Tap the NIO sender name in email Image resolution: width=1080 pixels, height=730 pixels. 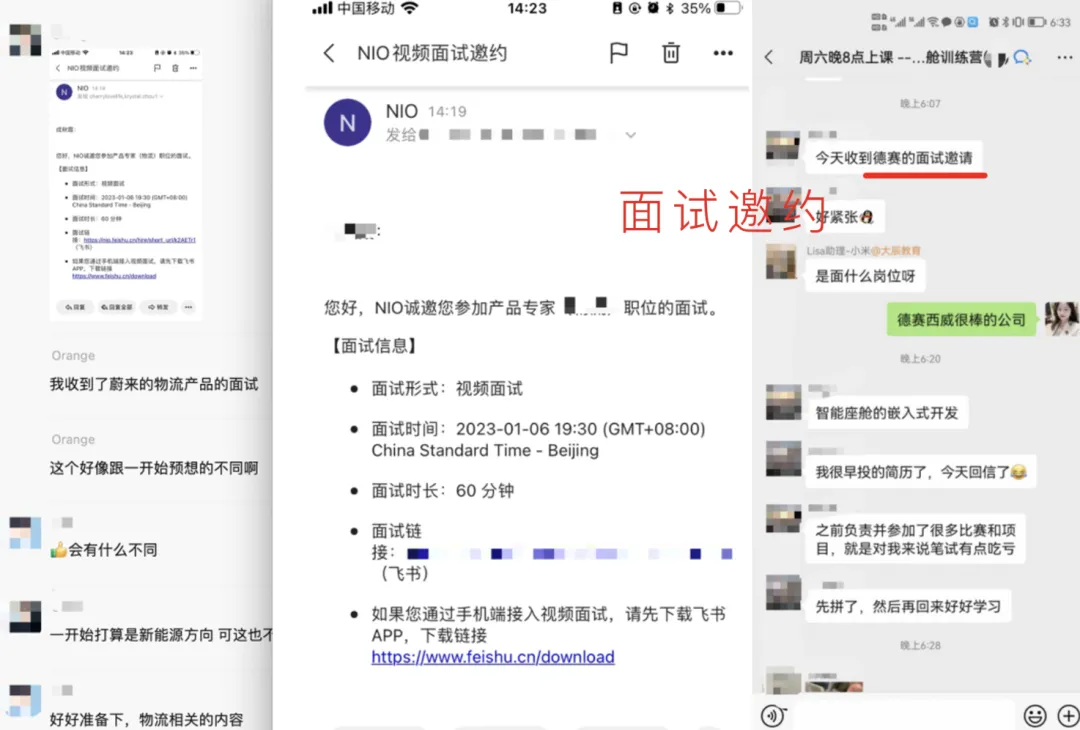pos(402,111)
